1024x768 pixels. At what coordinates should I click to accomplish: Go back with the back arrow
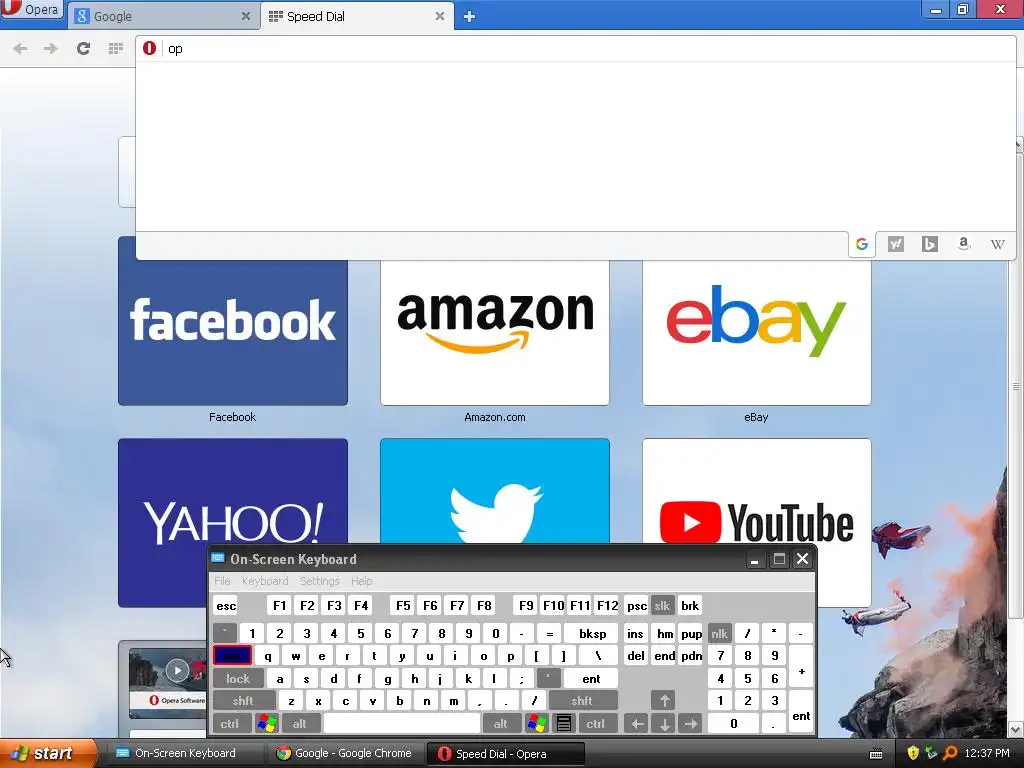point(20,48)
